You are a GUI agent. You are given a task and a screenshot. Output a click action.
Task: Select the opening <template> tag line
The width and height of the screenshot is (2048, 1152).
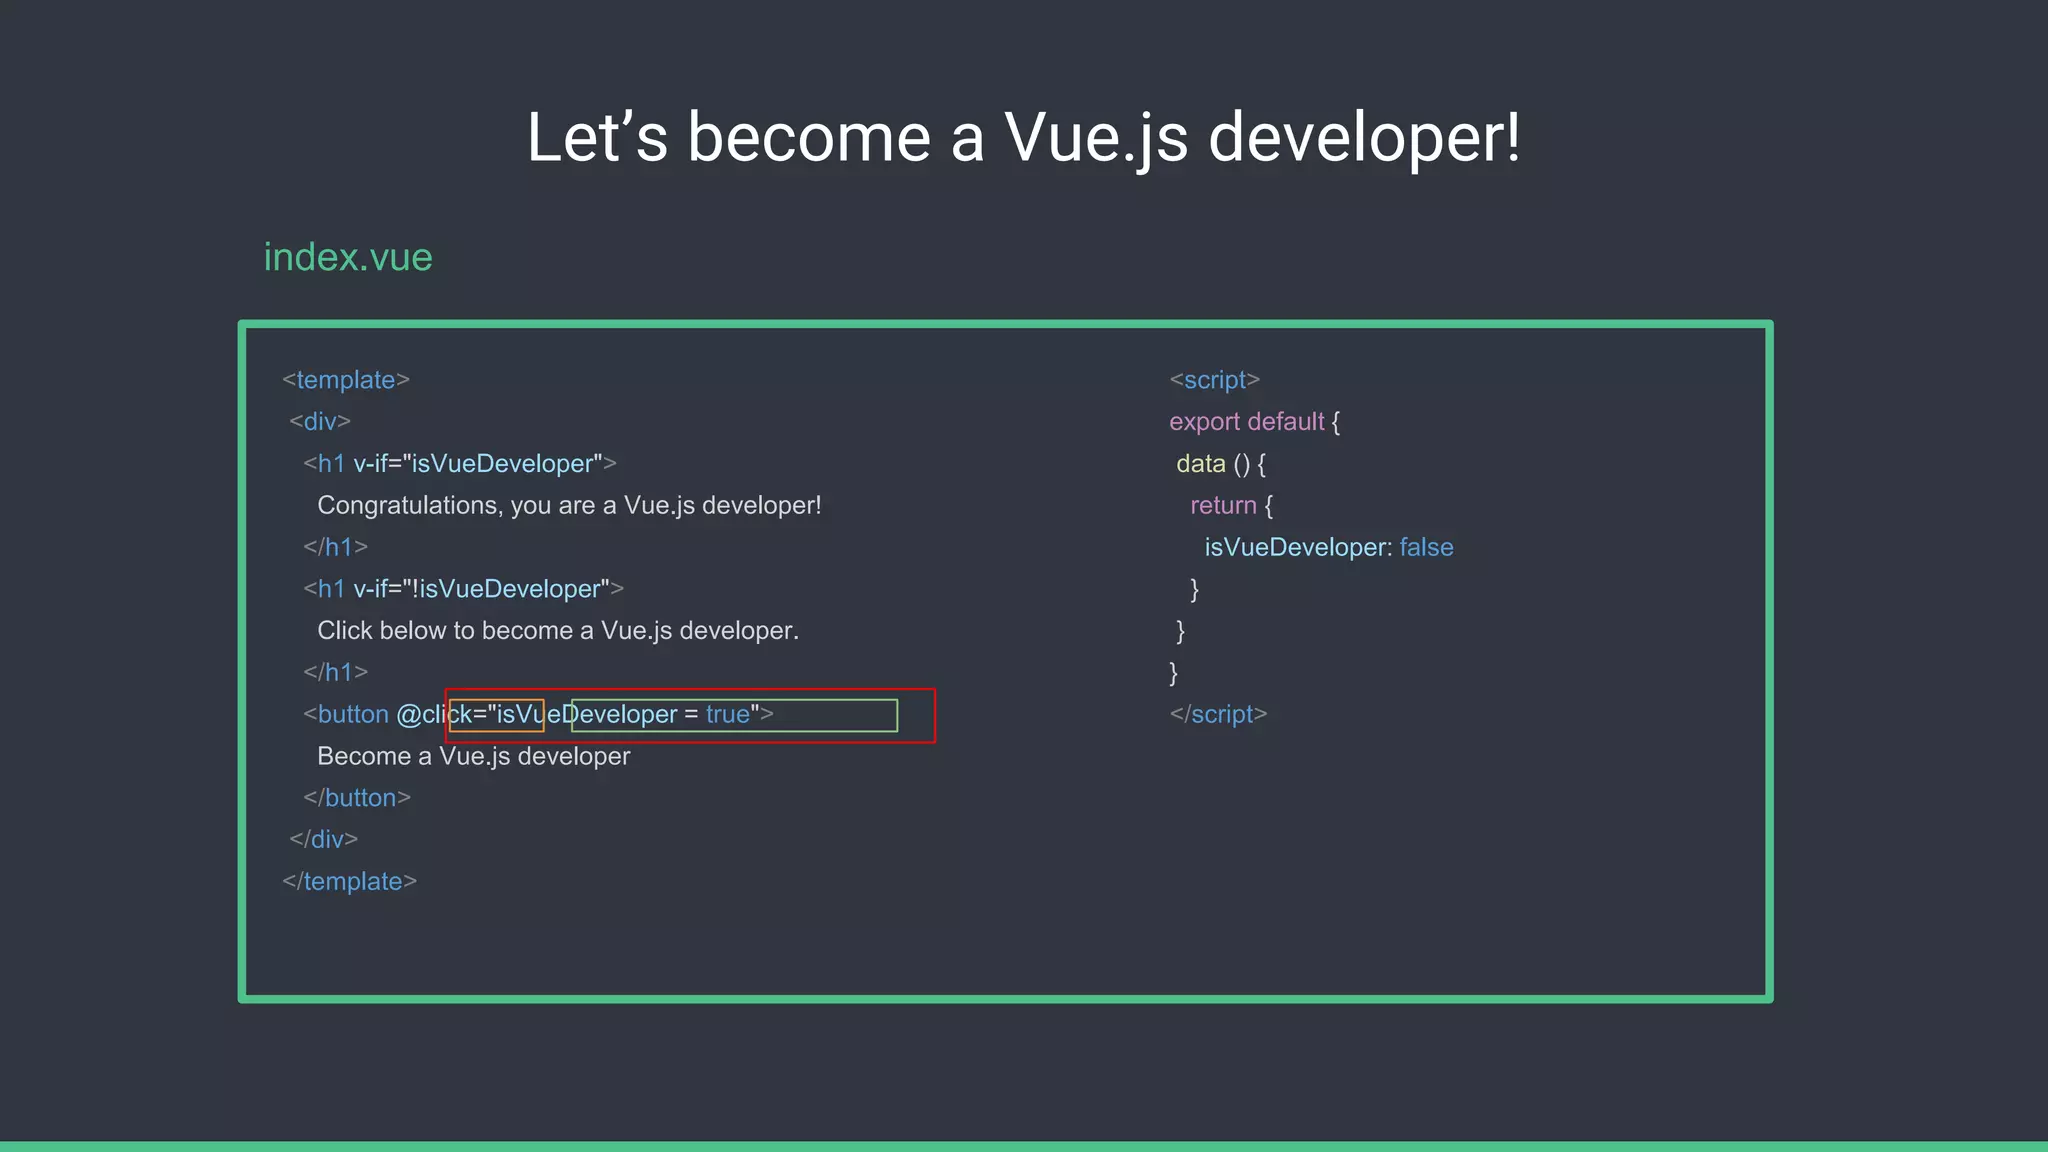(x=346, y=380)
